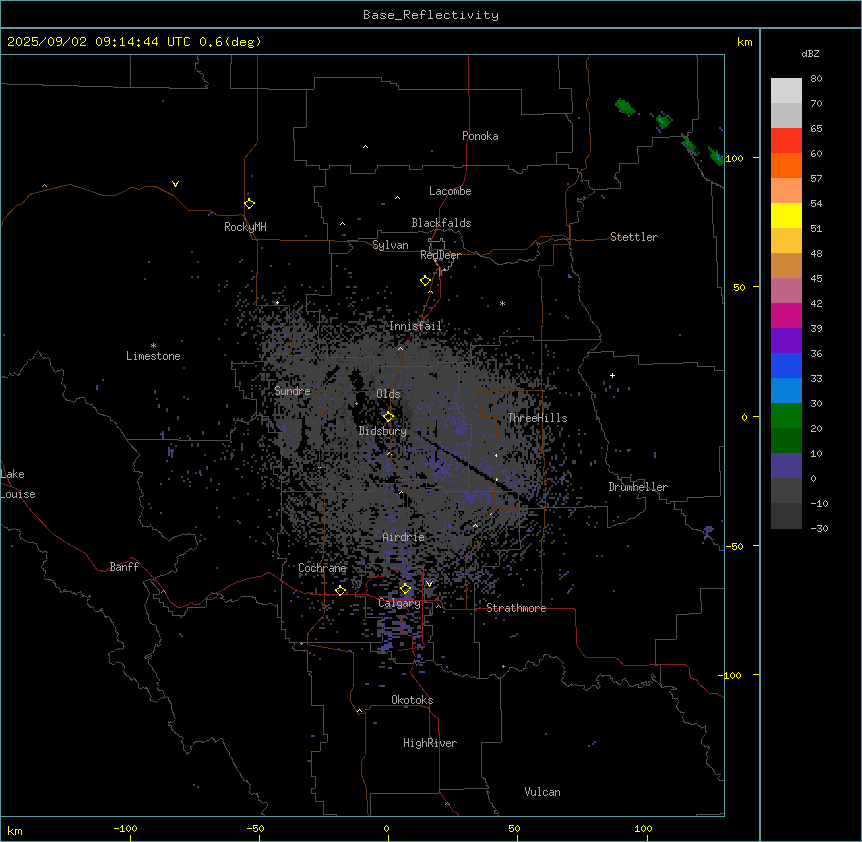Click the white asterisk marker above Limestone

point(153,346)
